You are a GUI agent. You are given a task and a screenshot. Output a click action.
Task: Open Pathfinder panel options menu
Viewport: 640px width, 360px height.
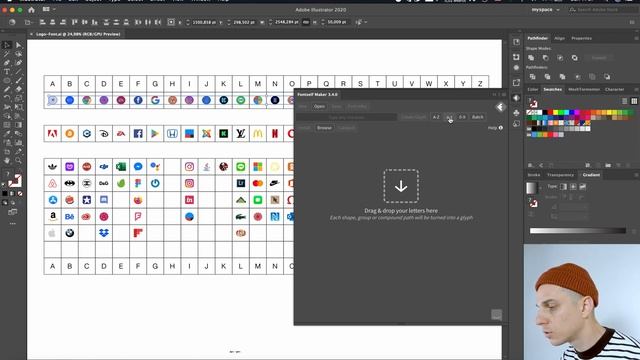(x=636, y=38)
